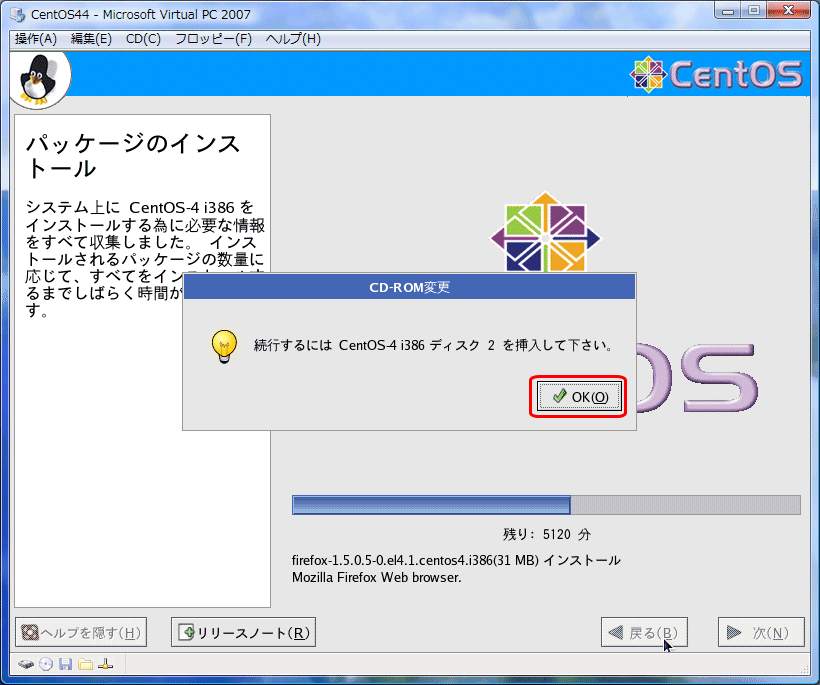Viewport: 820px width, 685px height.
Task: Close the Virtual PC window
Action: [789, 10]
